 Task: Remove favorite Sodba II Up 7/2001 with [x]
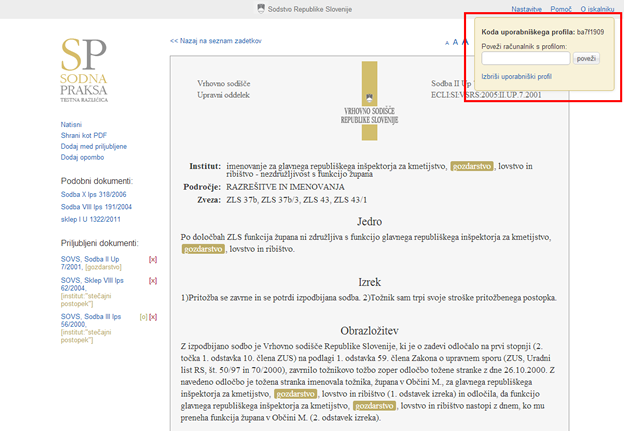(x=153, y=259)
